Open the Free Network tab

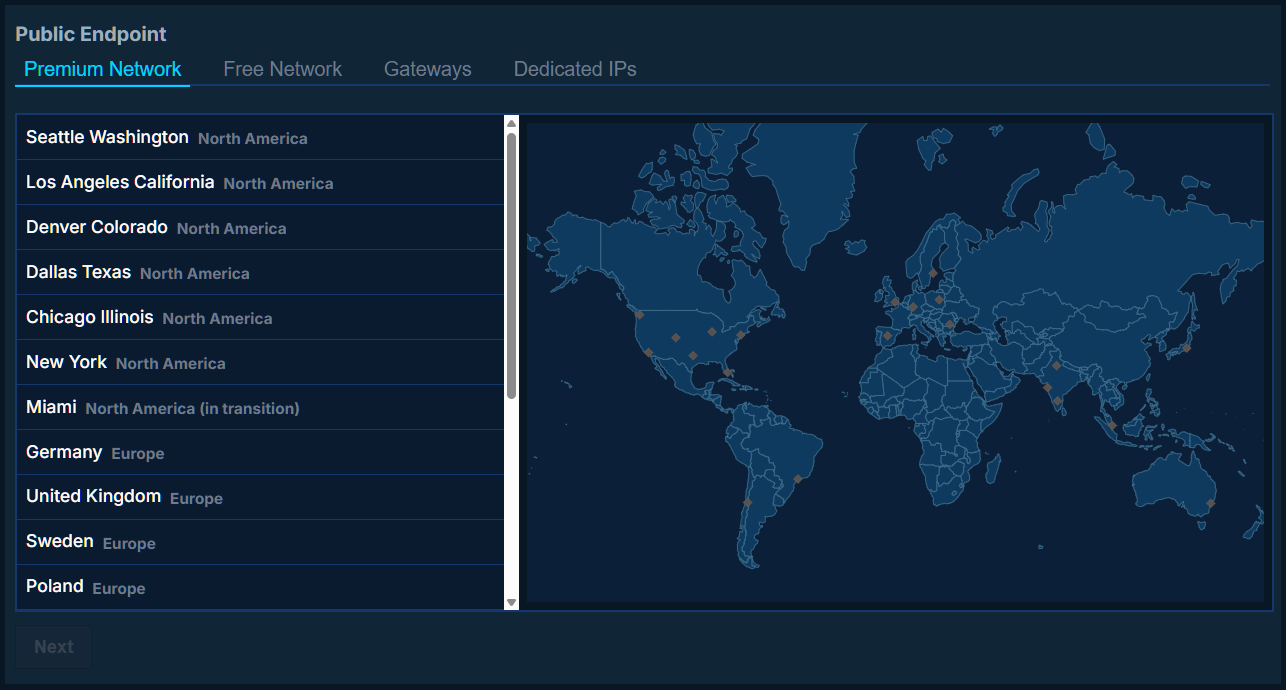click(x=283, y=69)
